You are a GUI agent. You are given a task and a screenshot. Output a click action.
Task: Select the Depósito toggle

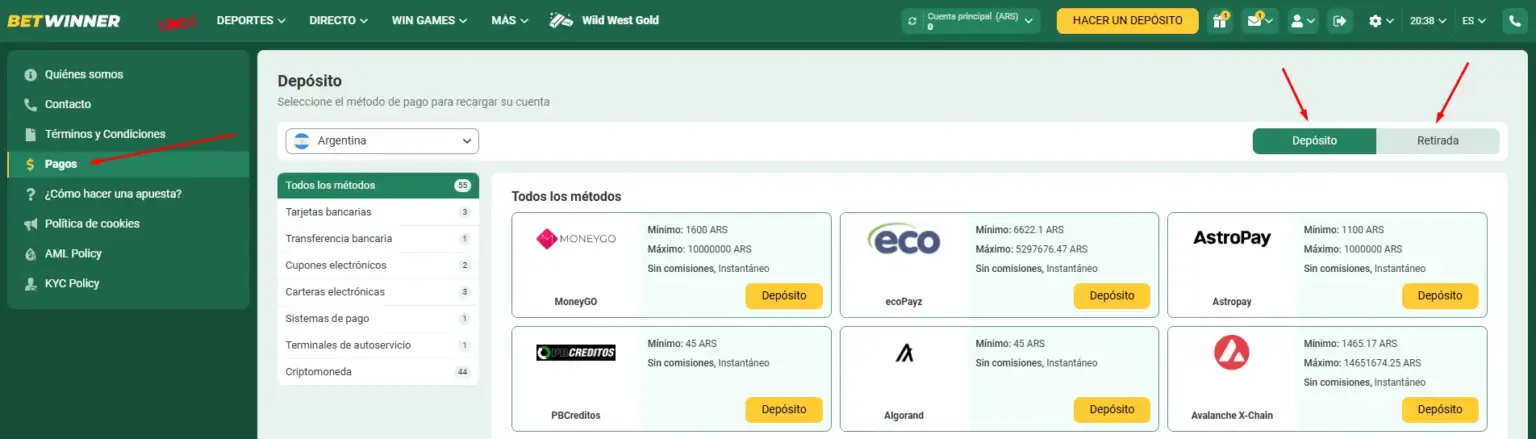click(x=1314, y=141)
